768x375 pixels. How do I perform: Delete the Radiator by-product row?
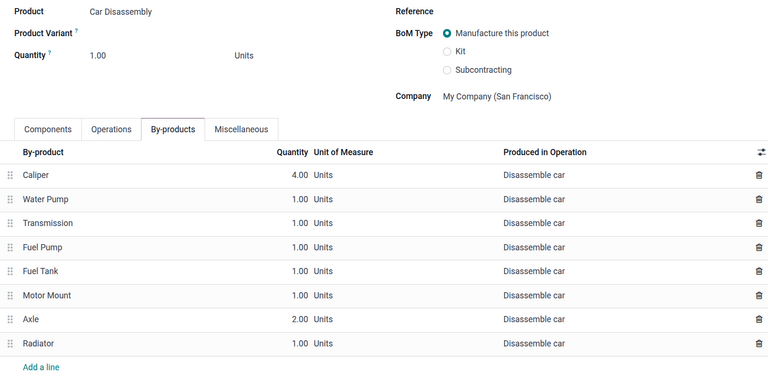pos(759,343)
